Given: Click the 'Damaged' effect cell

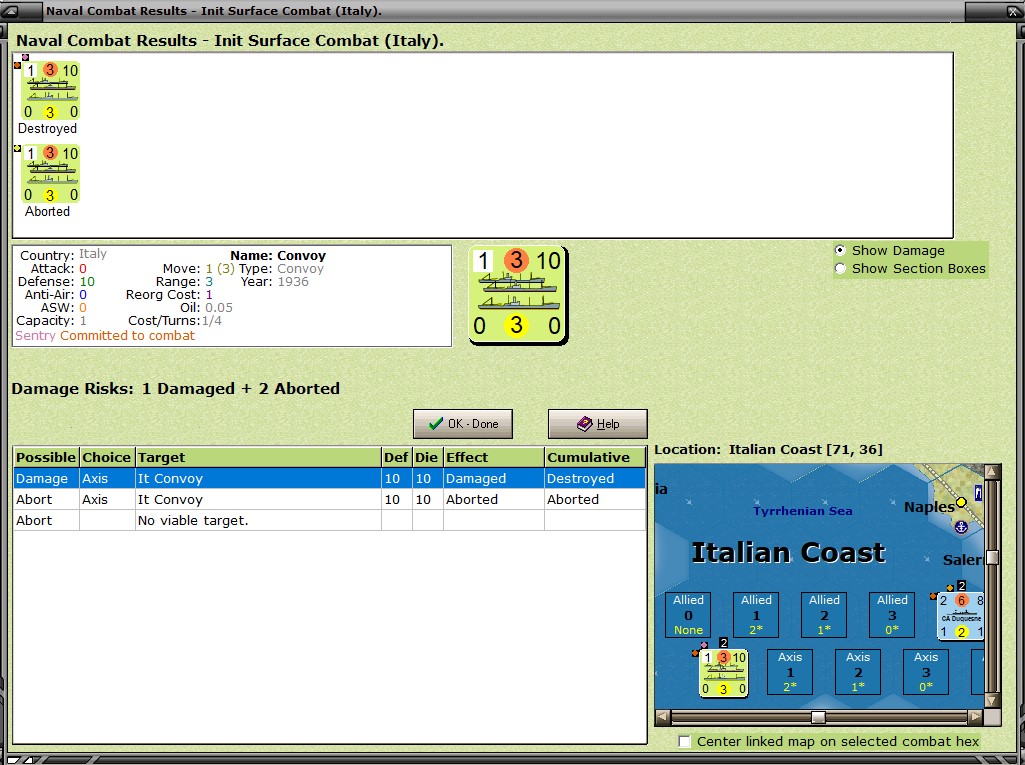Looking at the screenshot, I should [494, 479].
